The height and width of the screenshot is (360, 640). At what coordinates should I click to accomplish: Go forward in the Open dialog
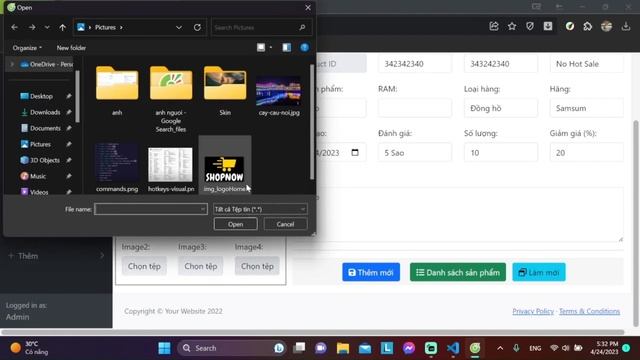coord(32,27)
